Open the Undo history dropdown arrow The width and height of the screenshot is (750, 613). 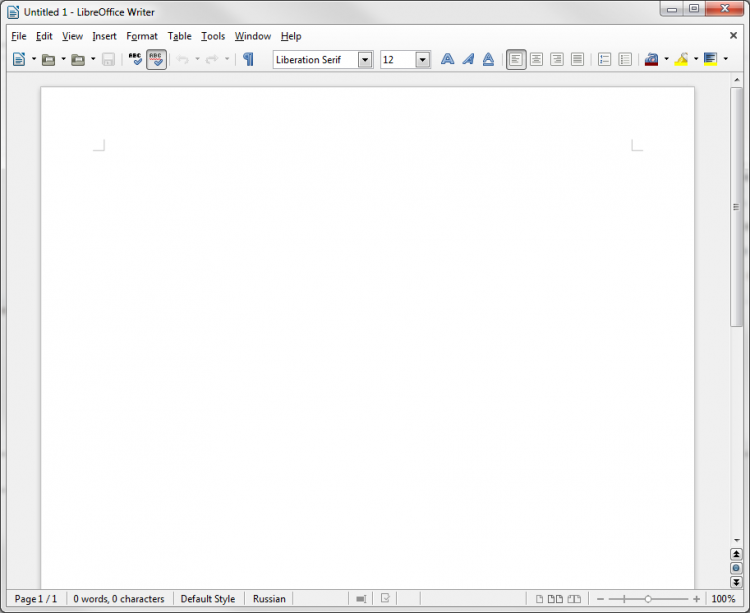point(197,59)
